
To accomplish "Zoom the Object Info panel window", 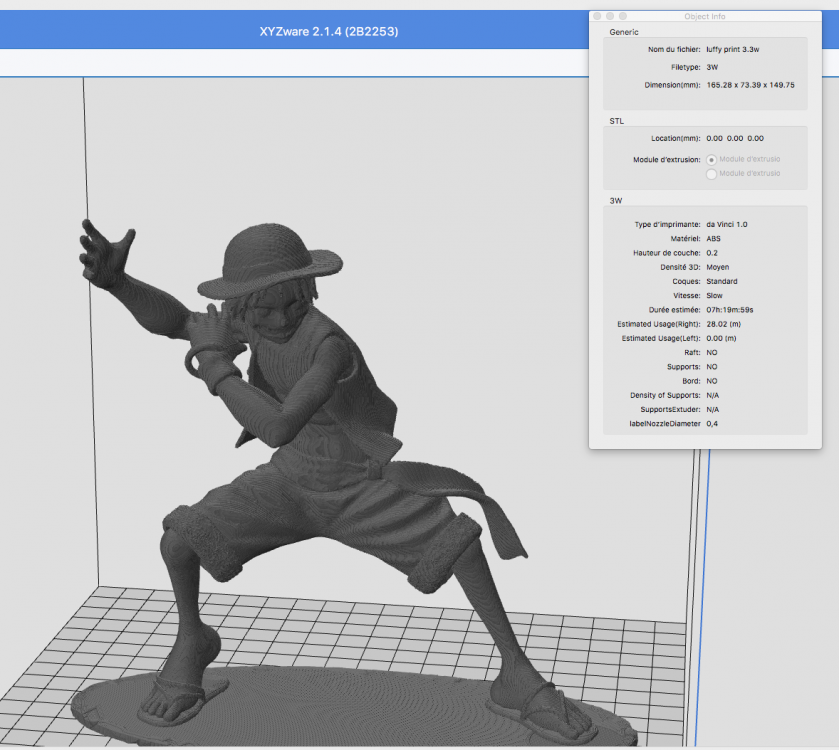I will pos(623,16).
